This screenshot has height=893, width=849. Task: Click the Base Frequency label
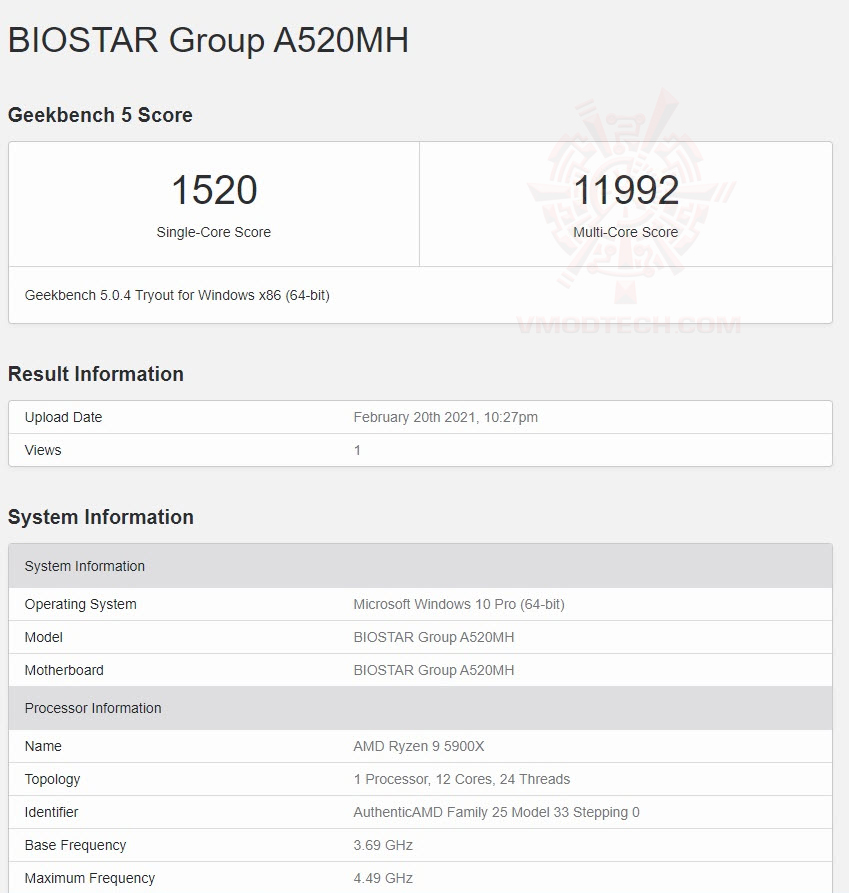(x=75, y=845)
